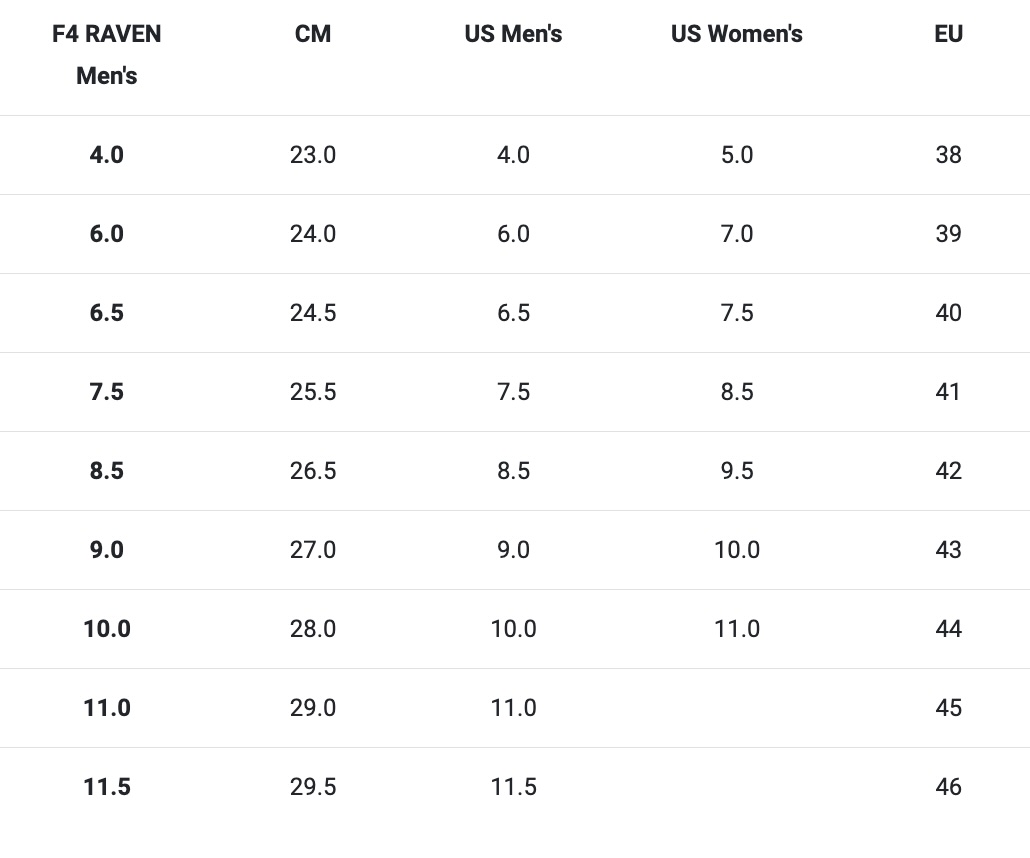Click the 24.5 CM value

pyautogui.click(x=313, y=313)
